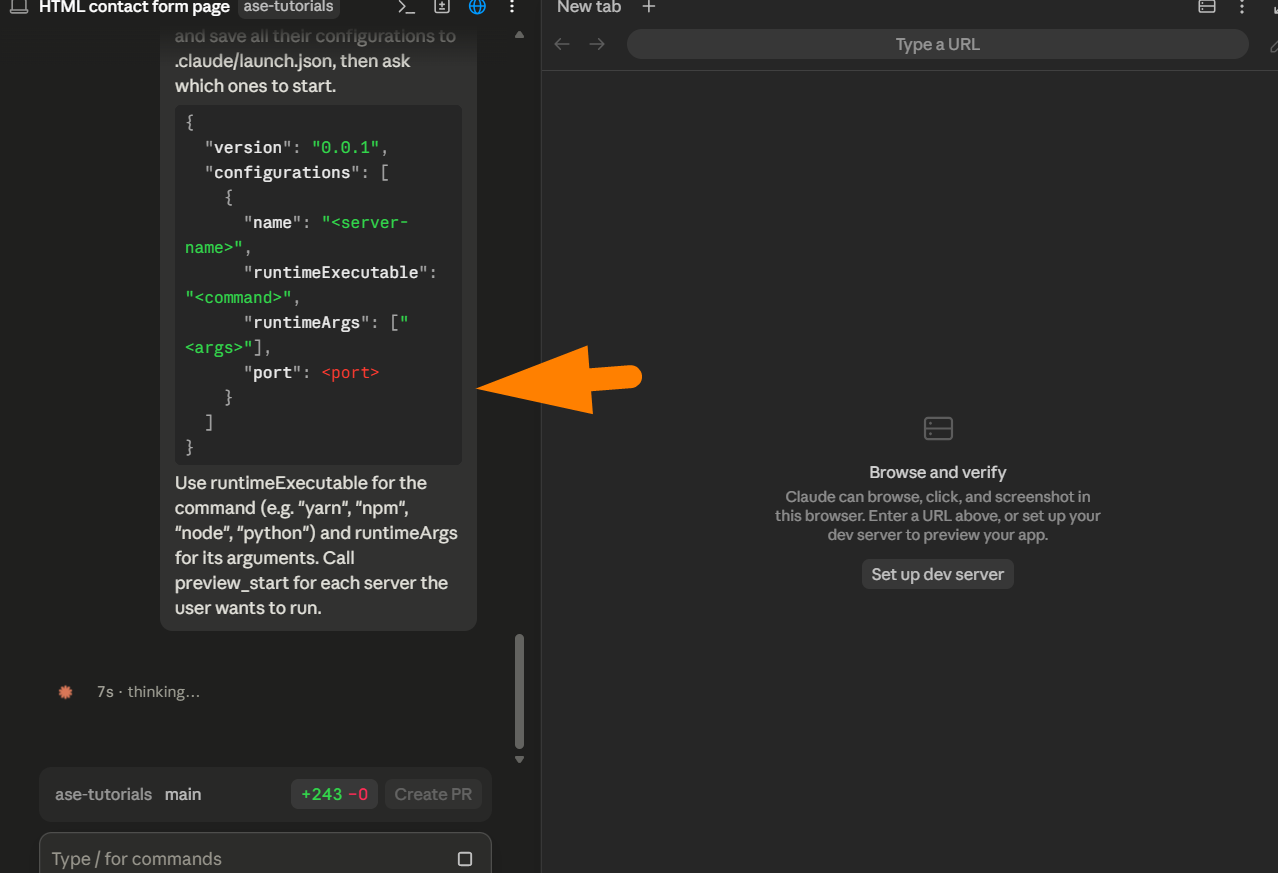Click the "7s · thinking…" status text
Image resolution: width=1278 pixels, height=873 pixels.
[148, 692]
